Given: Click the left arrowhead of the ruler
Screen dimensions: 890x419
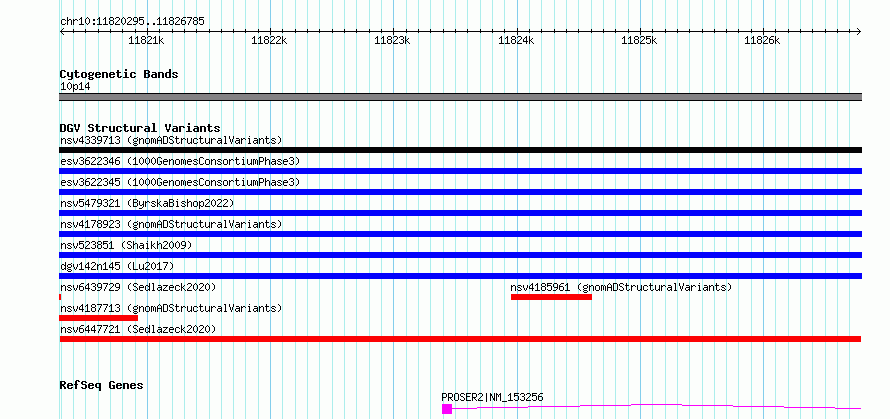Looking at the screenshot, I should pos(62,31).
